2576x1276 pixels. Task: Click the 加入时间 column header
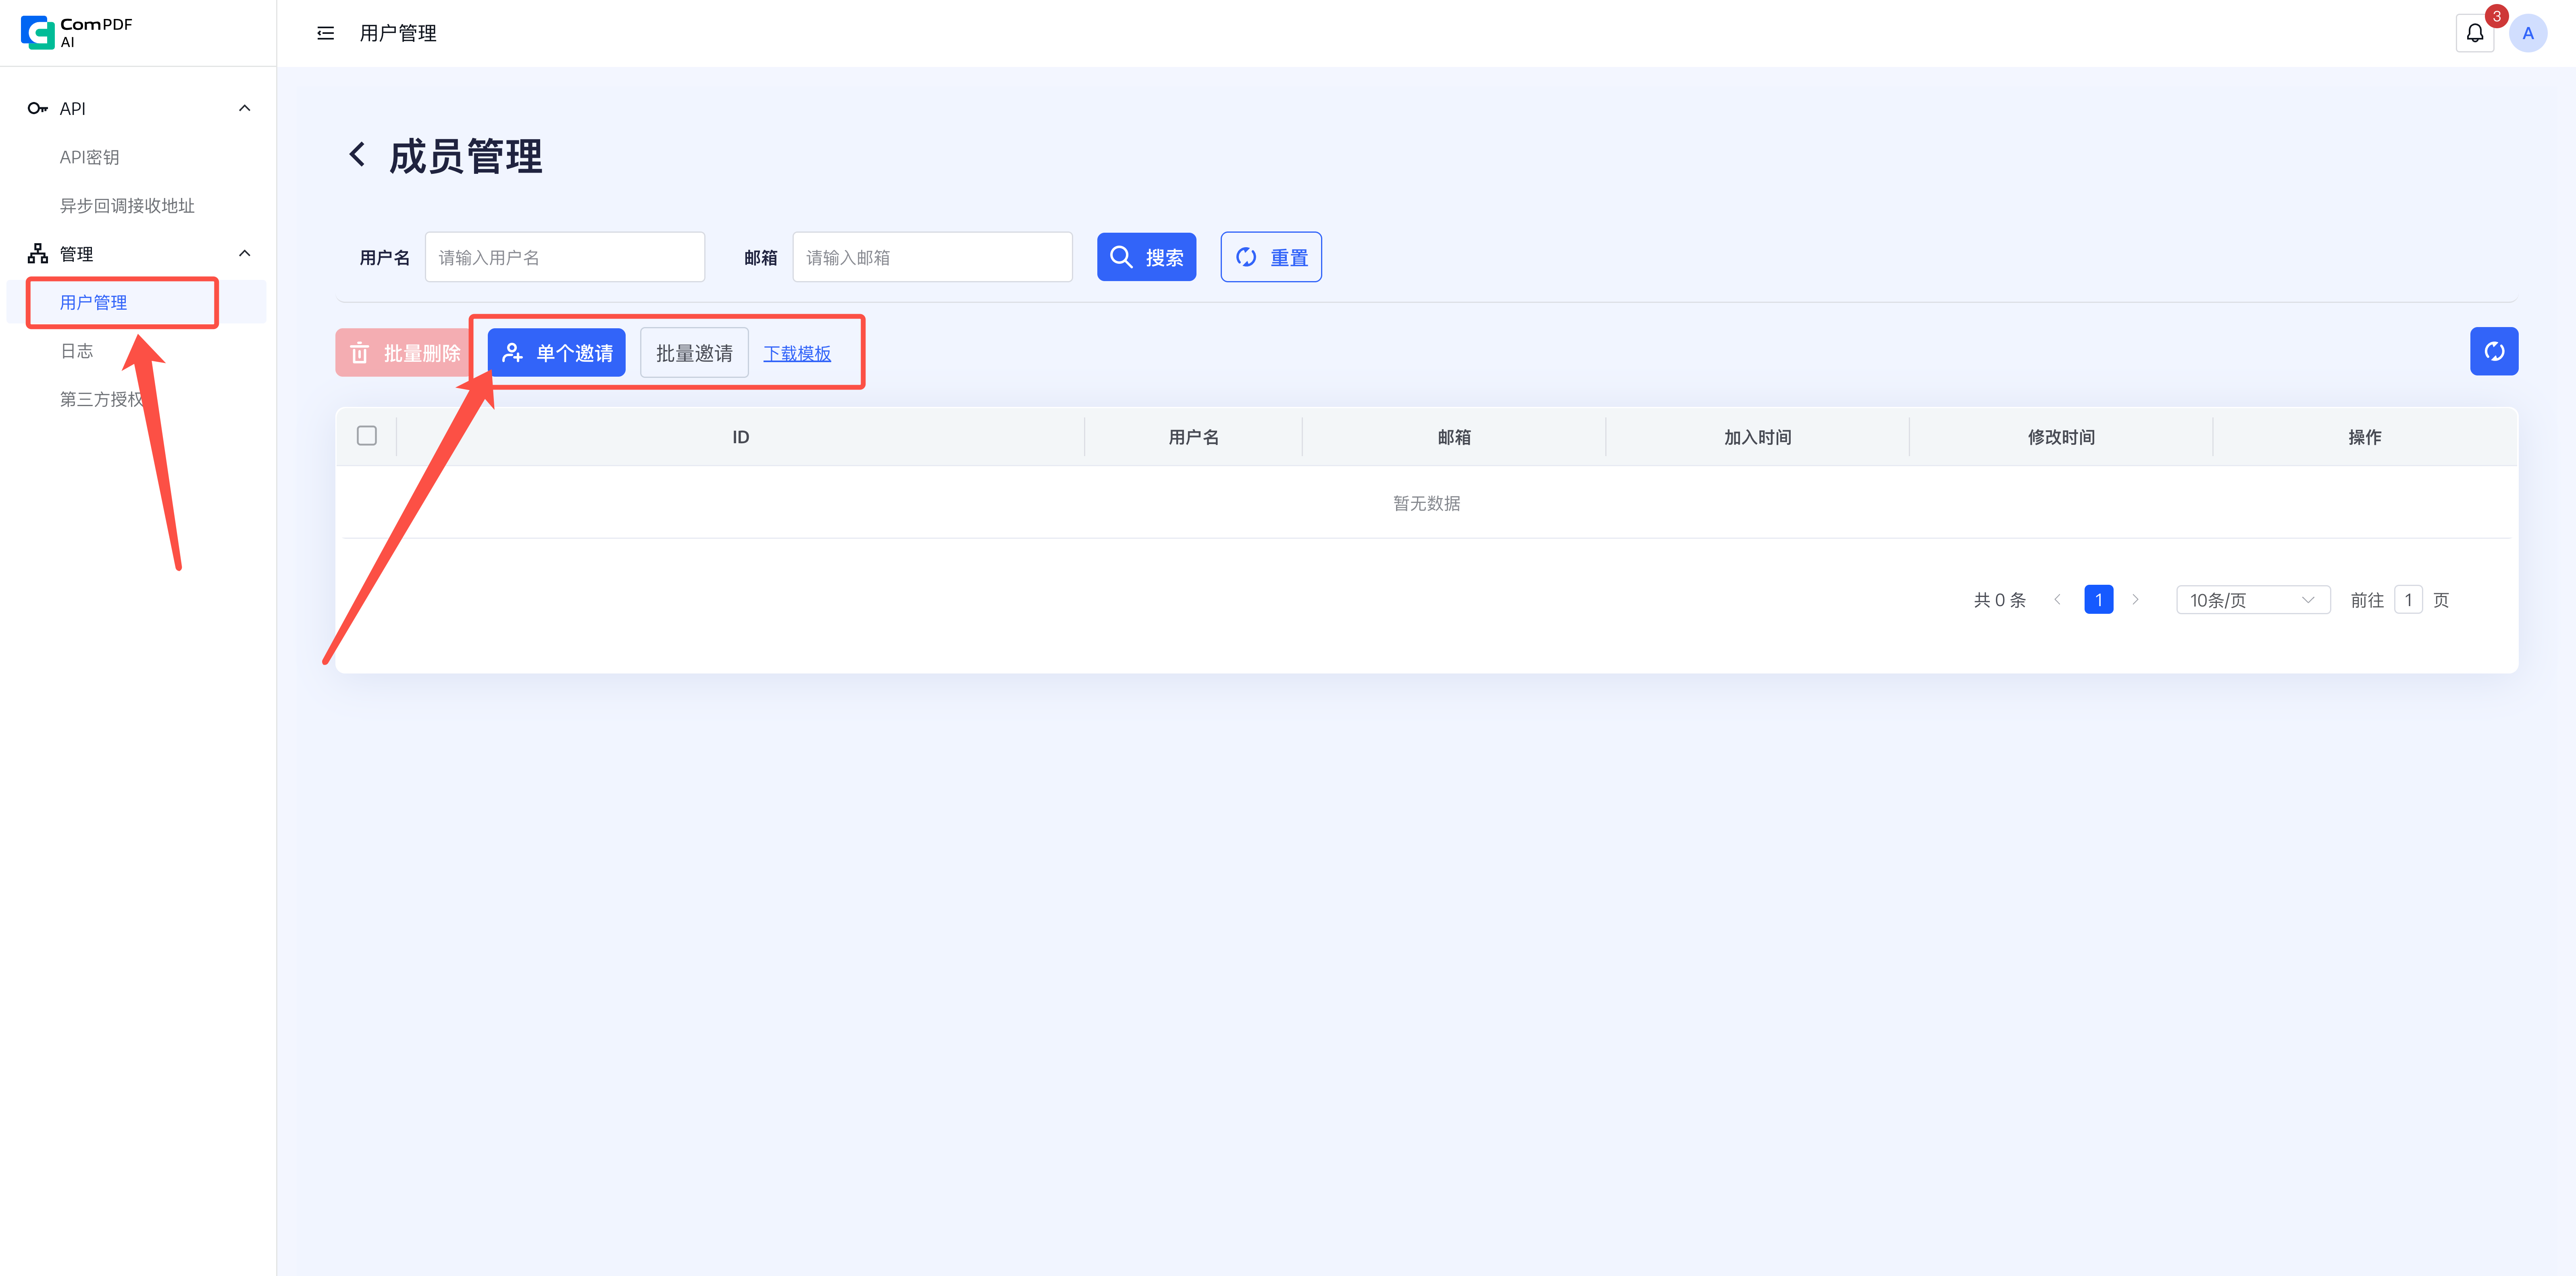tap(1758, 437)
